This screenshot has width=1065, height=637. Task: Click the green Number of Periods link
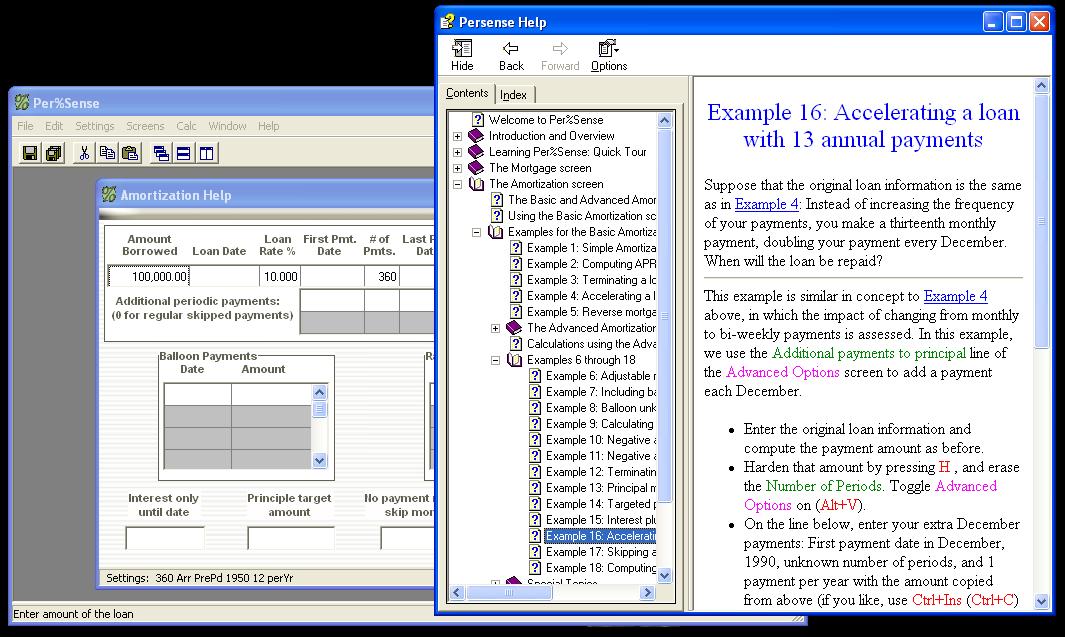[x=823, y=486]
